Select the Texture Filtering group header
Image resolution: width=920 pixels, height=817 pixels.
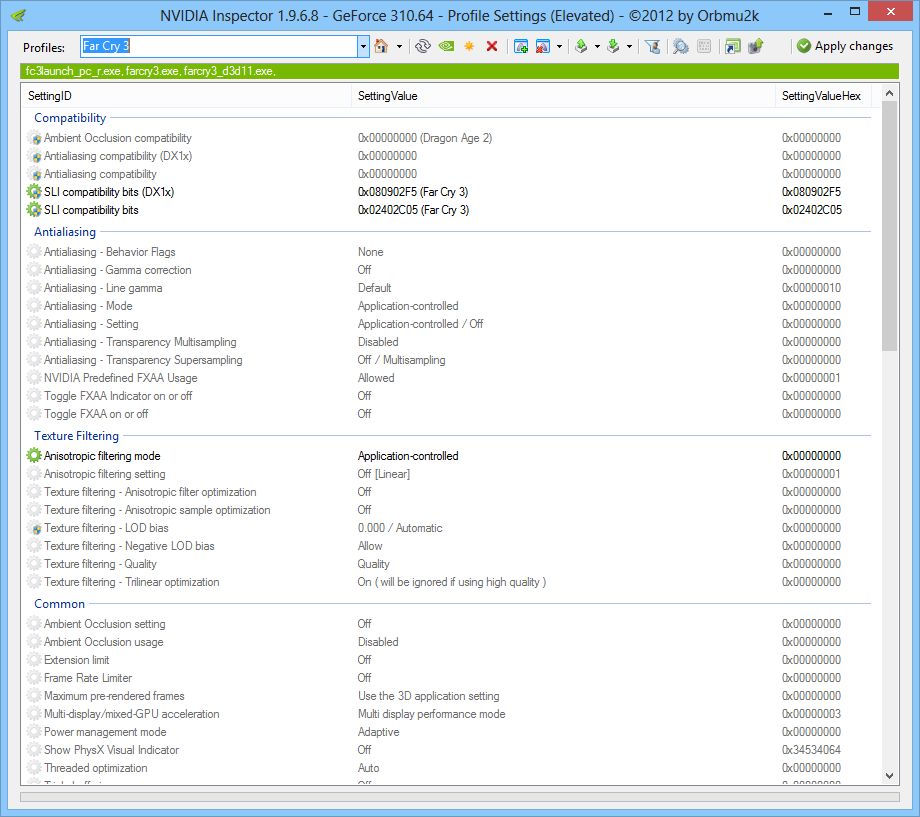(76, 435)
